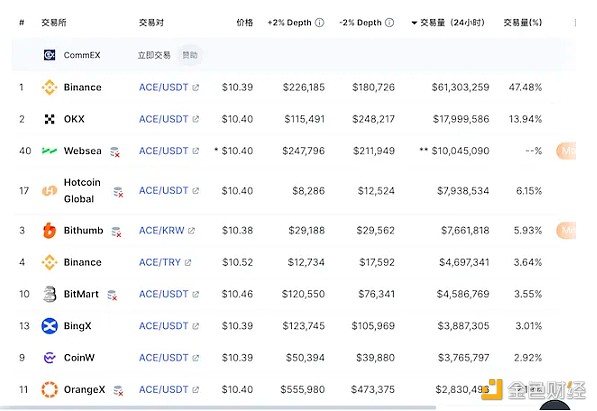
Task: Sort by the 交易量(%) column header
Action: click(x=522, y=22)
